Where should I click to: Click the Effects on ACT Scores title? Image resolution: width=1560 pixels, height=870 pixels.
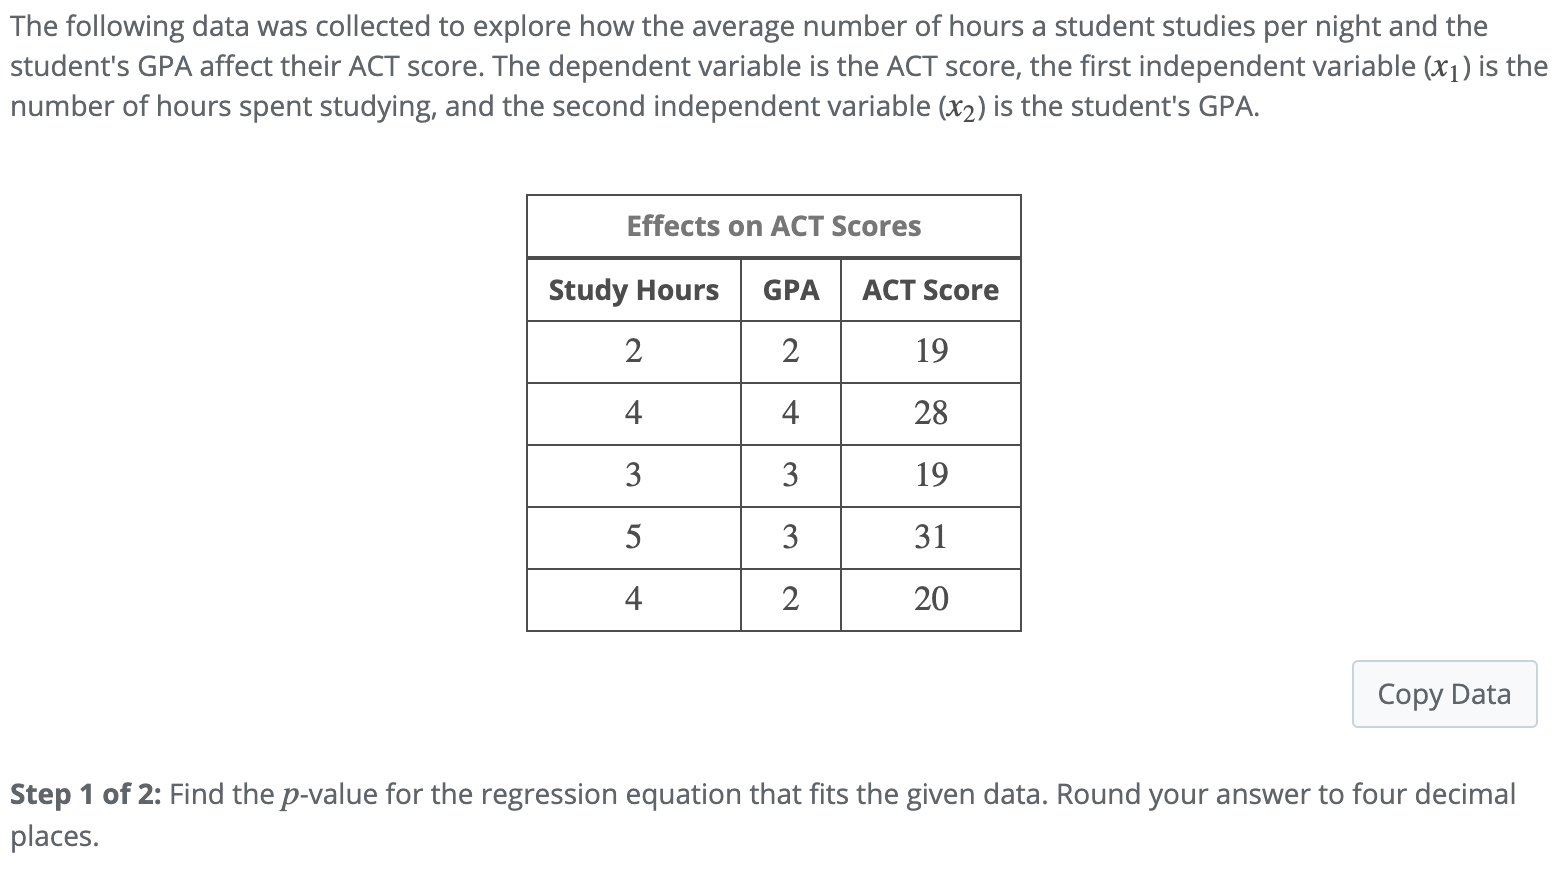click(x=774, y=226)
